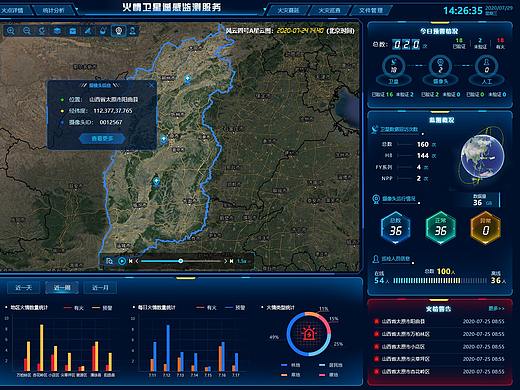The width and height of the screenshot is (520, 390).
Task: Click the manual alarm source circle icon
Action: [487, 67]
